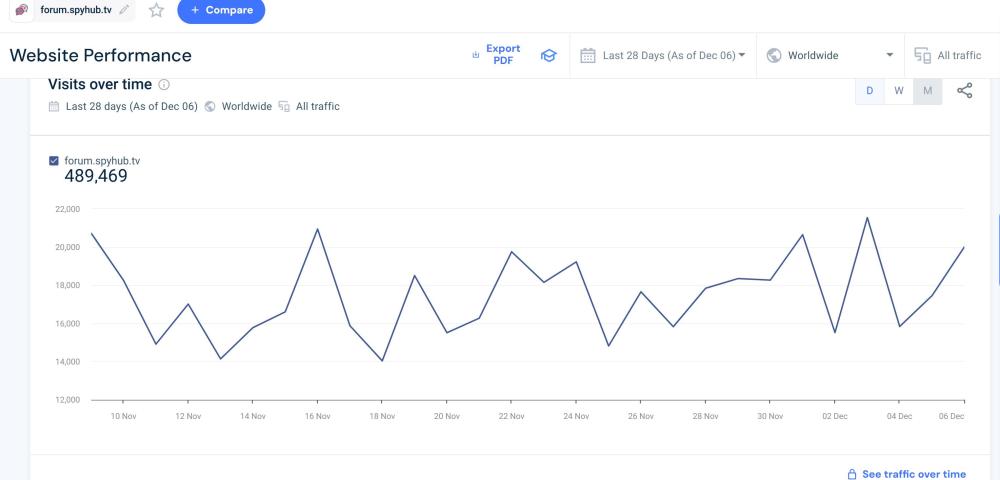This screenshot has width=1000, height=480.
Task: Click the star favorite icon
Action: tap(156, 10)
